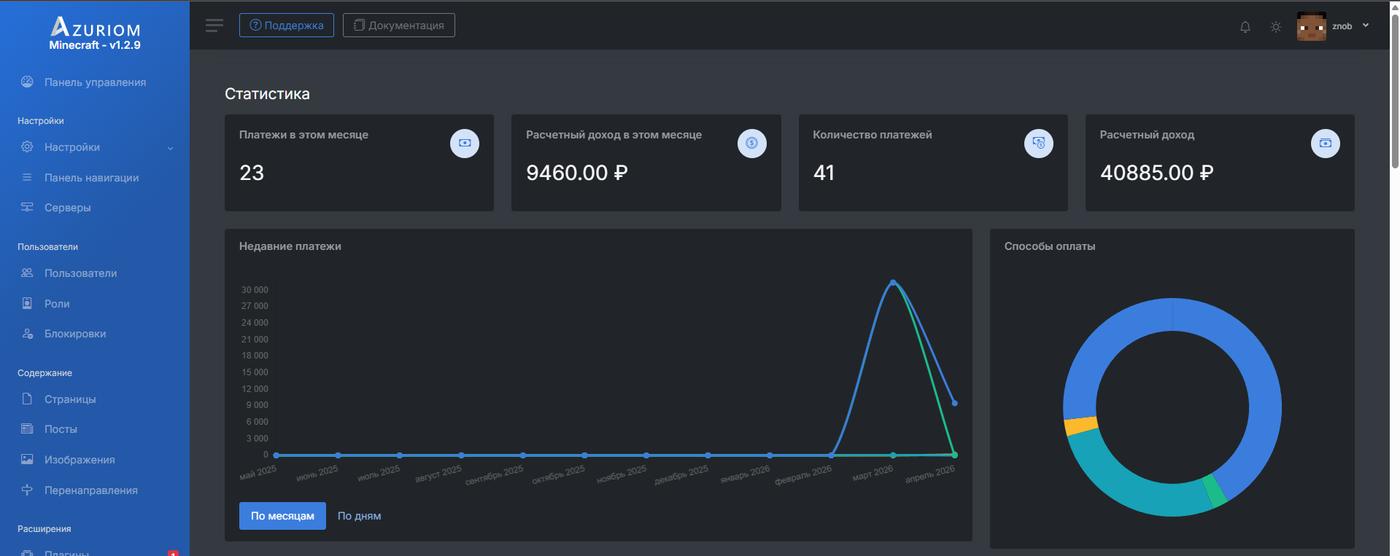Click the Роли icon

[27, 303]
